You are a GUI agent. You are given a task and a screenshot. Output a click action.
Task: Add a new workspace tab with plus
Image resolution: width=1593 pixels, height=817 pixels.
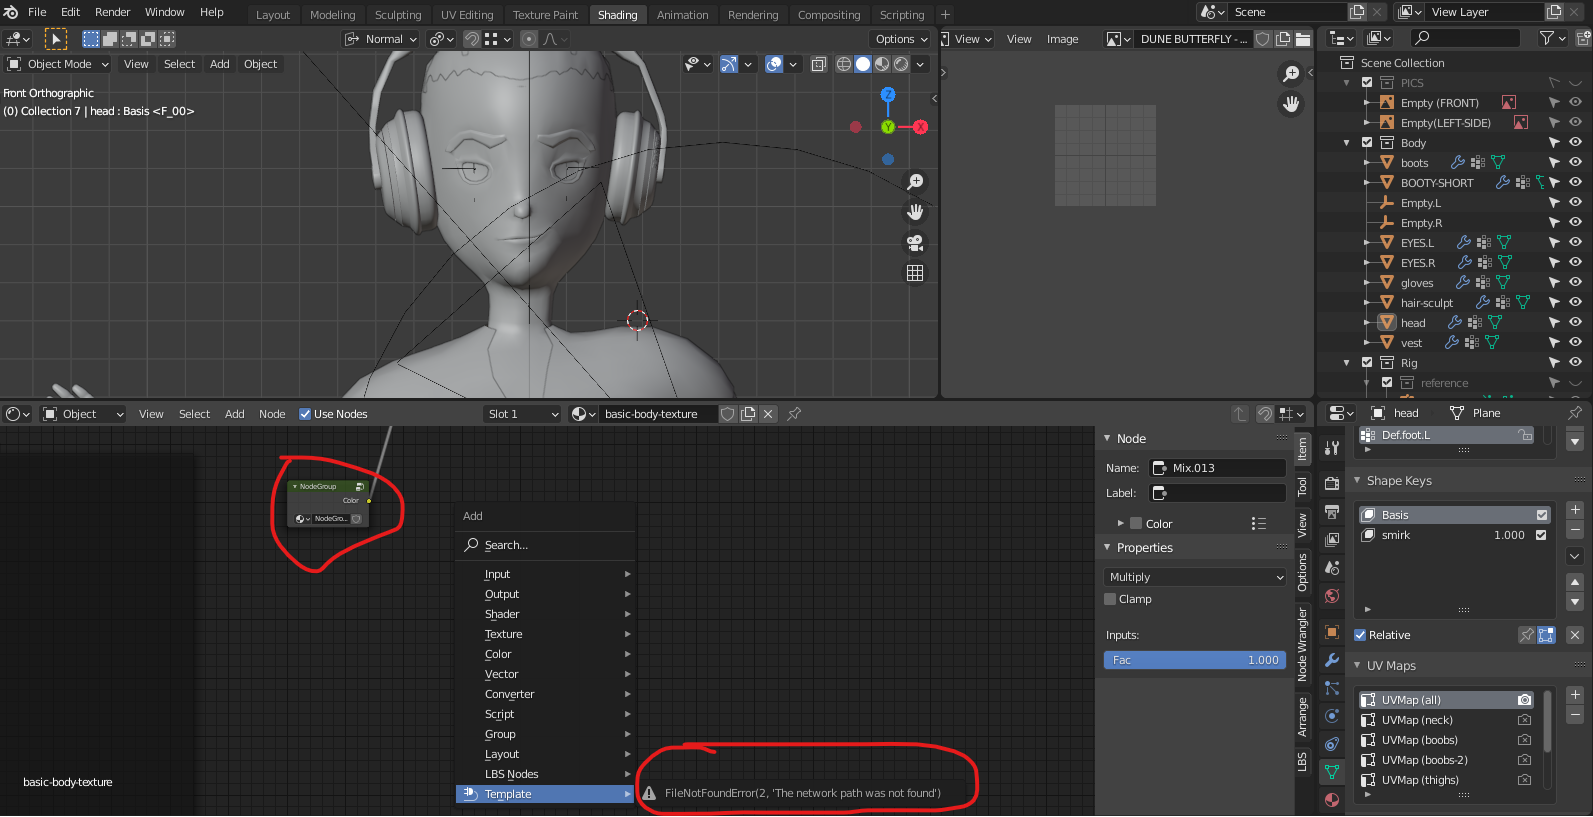coord(945,15)
